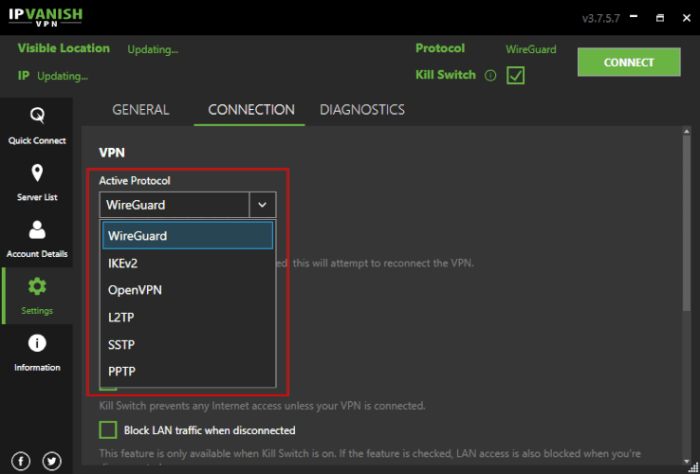Collapse the Active Protocol dropdown arrow

(262, 205)
